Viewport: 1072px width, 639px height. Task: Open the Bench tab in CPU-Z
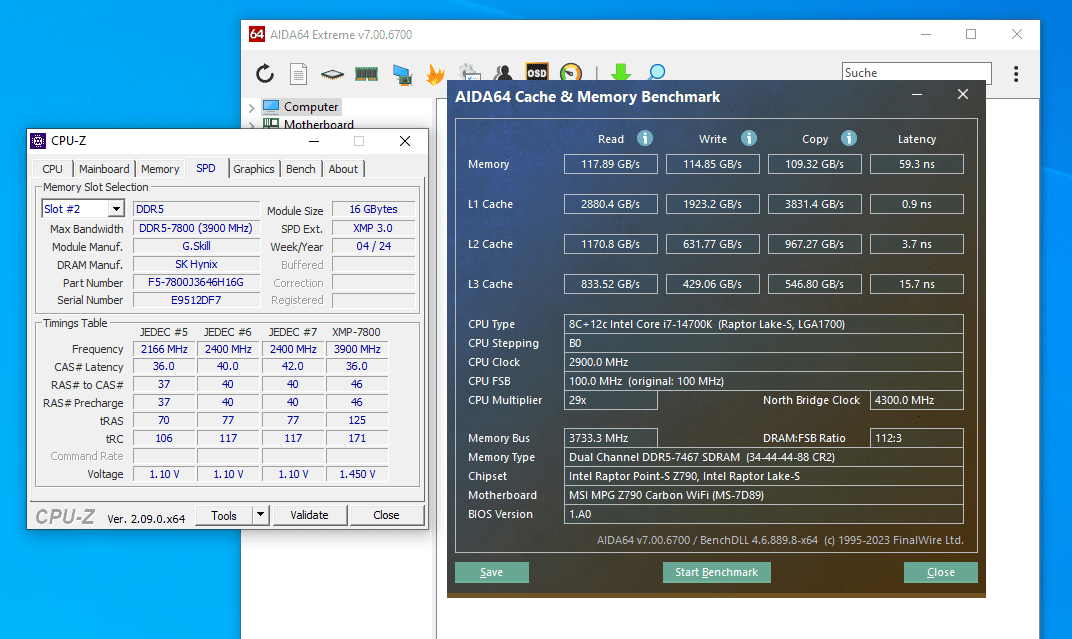(x=301, y=169)
